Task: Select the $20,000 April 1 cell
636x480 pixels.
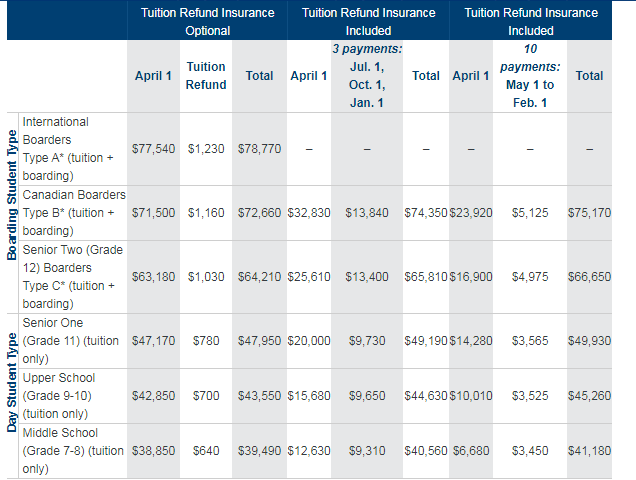Action: pos(309,341)
